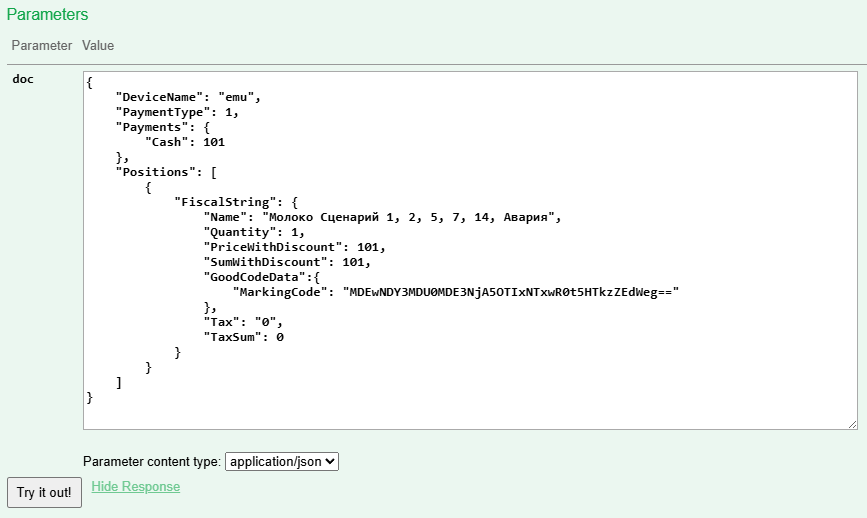Click the "PriceWithDiscount" line in the editor
The image size is (867, 518).
coord(294,247)
